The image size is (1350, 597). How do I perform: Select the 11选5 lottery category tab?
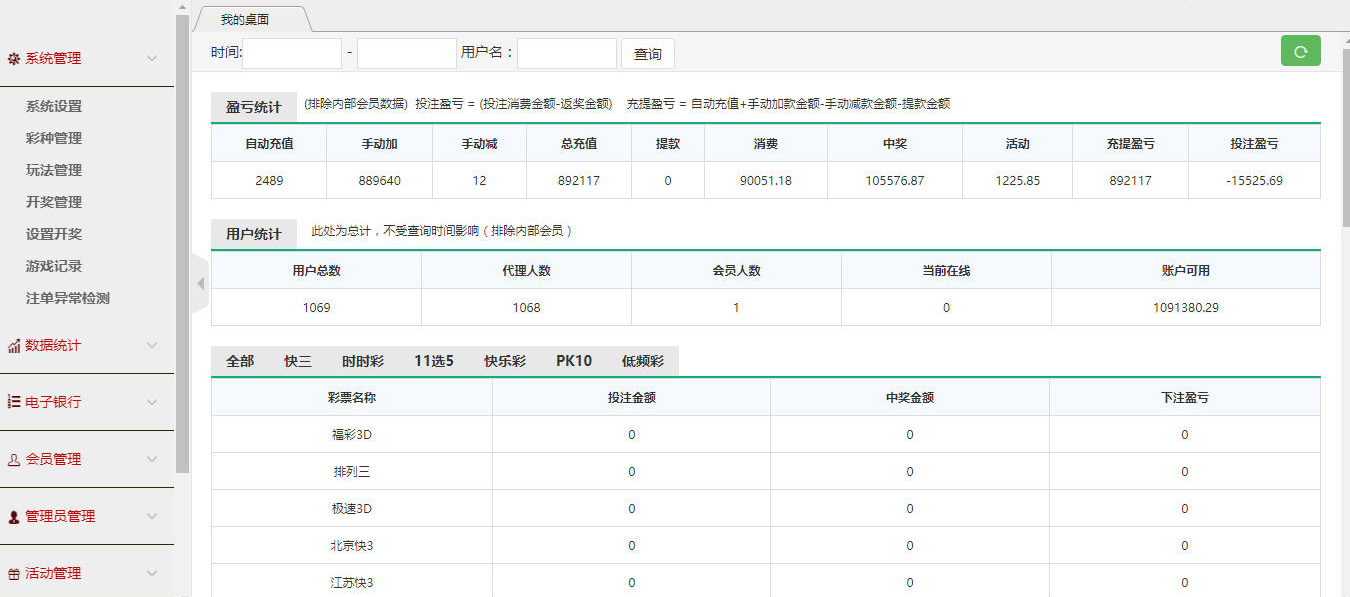coord(434,361)
